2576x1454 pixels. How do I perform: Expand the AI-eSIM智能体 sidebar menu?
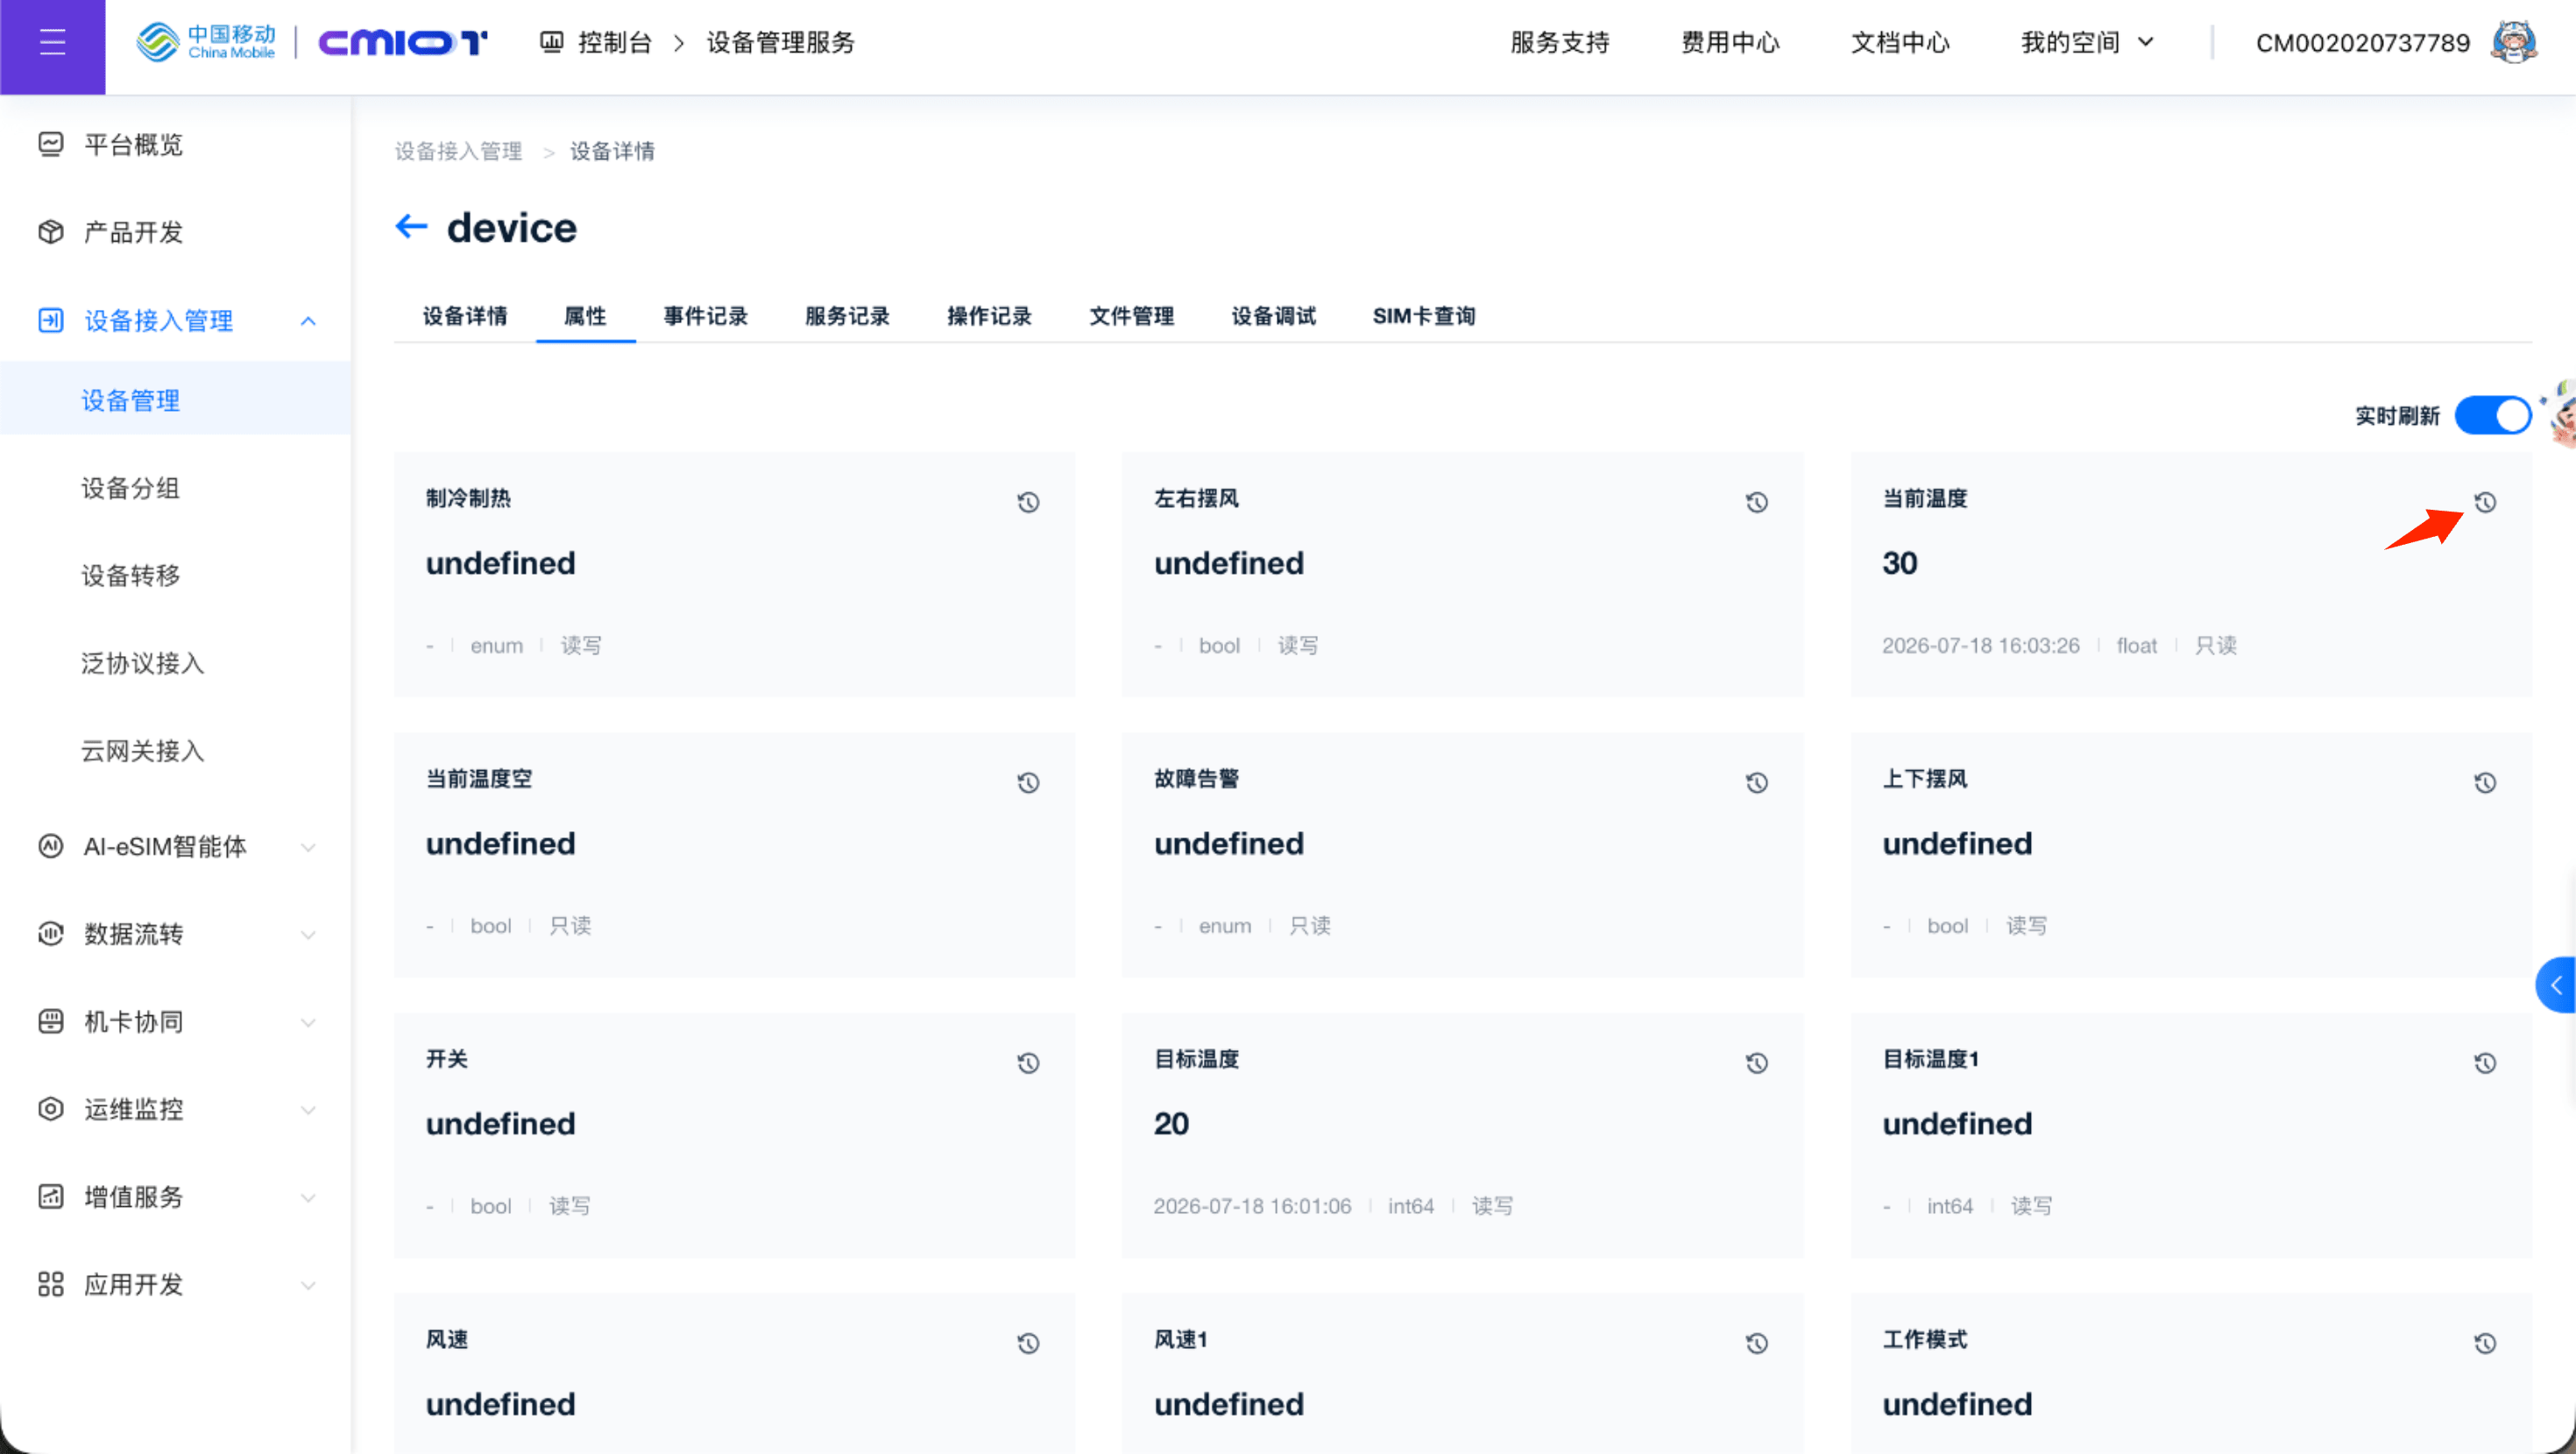tap(308, 847)
